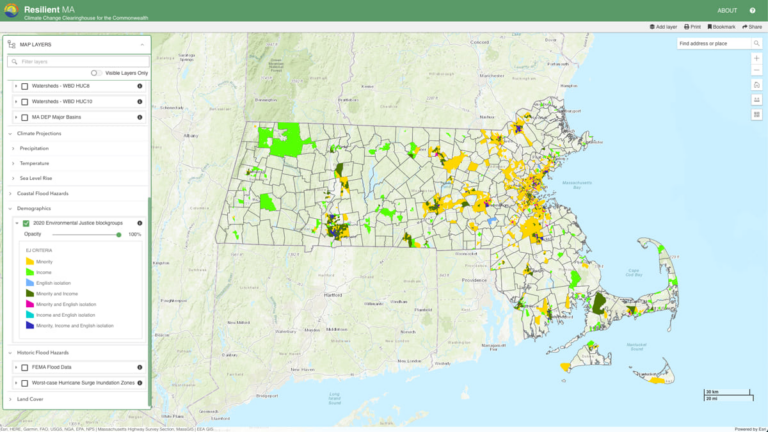Zoom in with the plus button
This screenshot has width=768, height=432.
756,58
